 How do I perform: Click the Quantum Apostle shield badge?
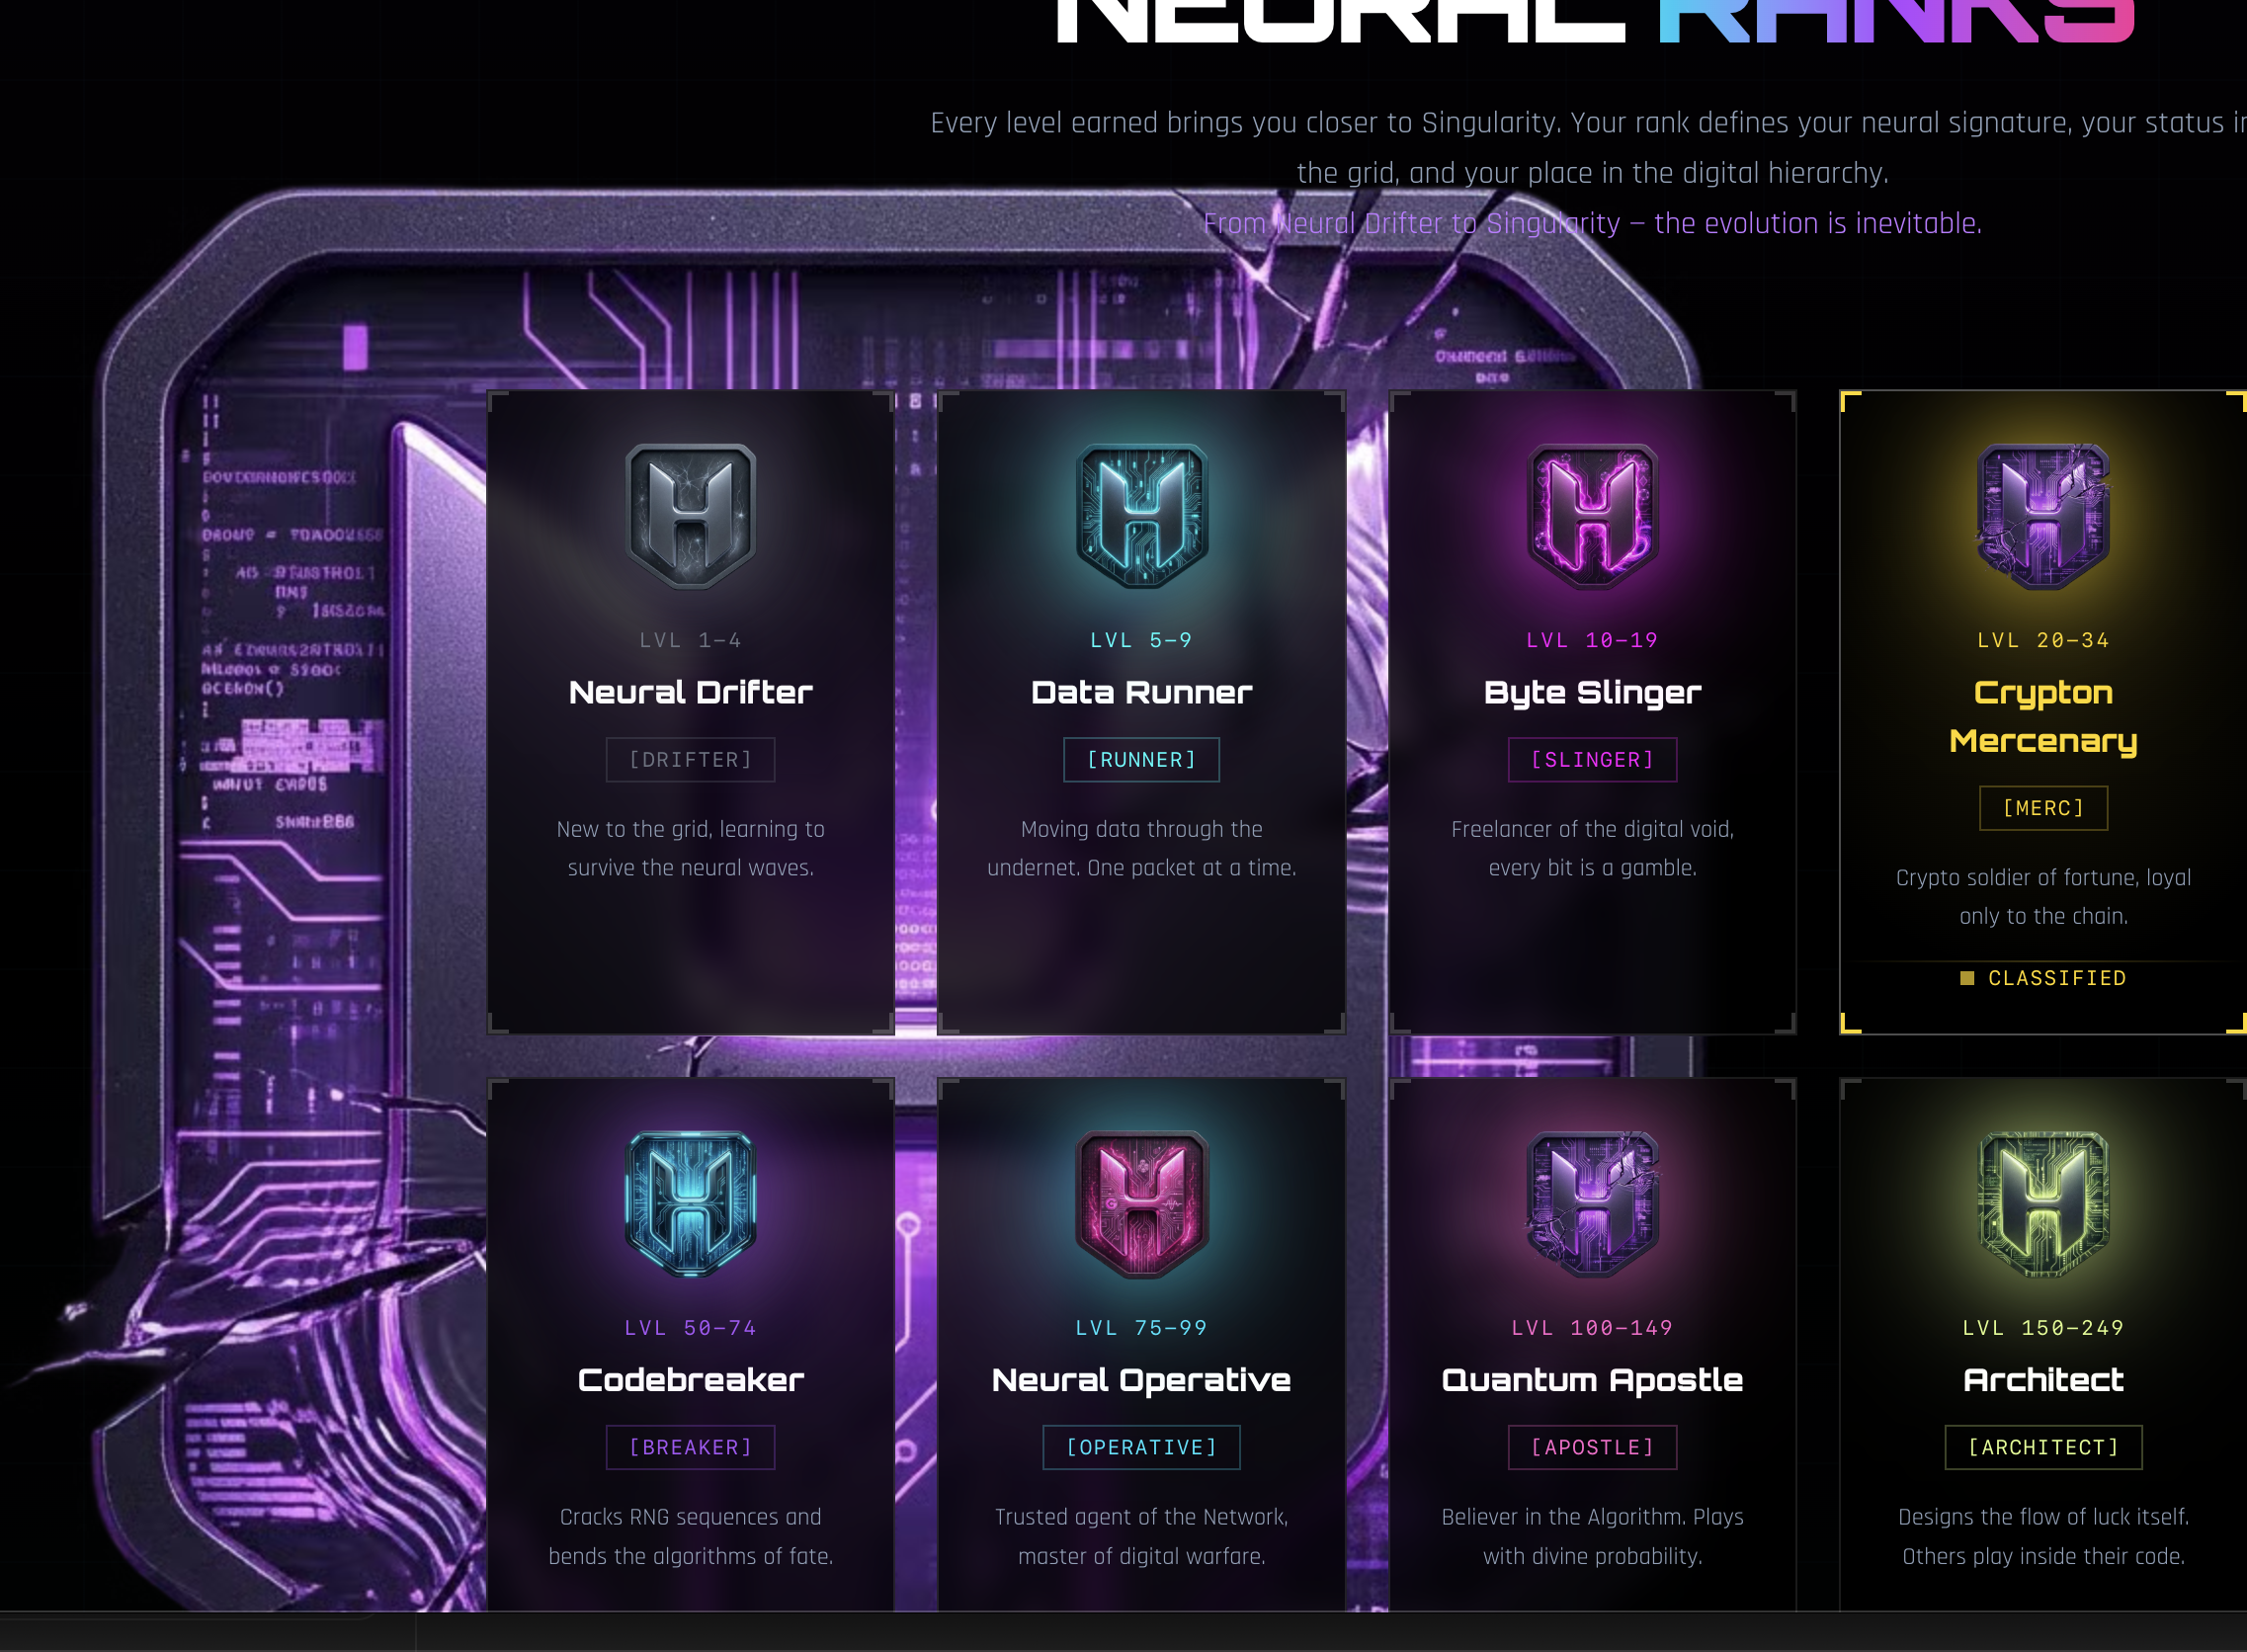(1592, 1203)
